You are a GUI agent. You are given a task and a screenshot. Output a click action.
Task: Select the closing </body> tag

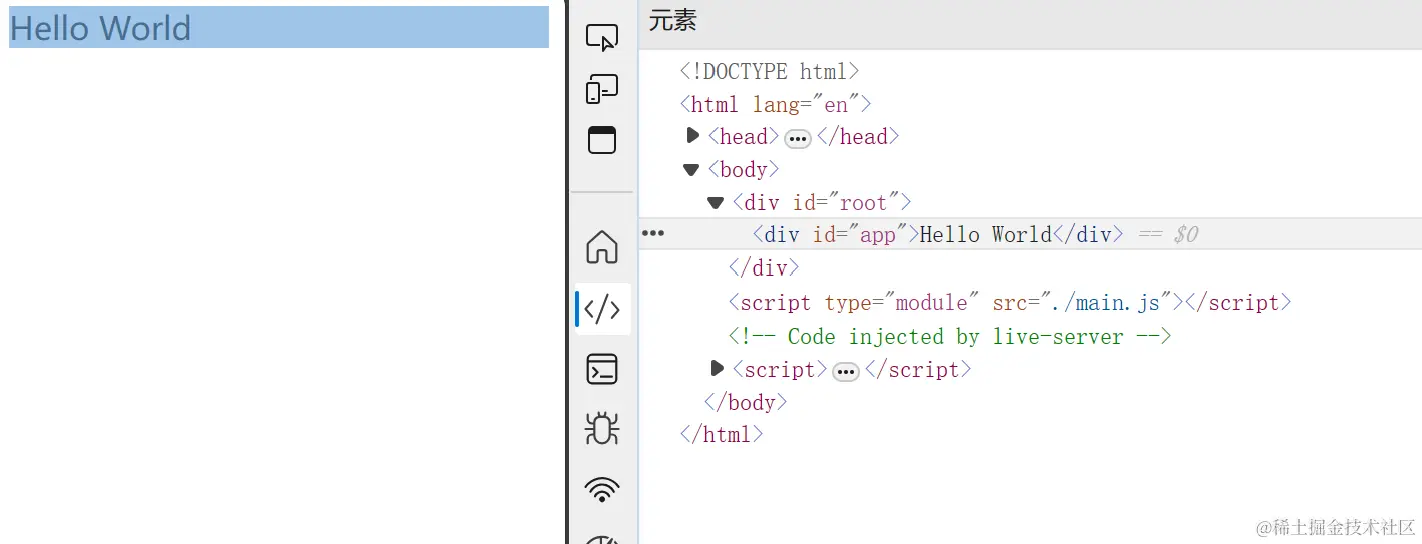[x=746, y=402]
